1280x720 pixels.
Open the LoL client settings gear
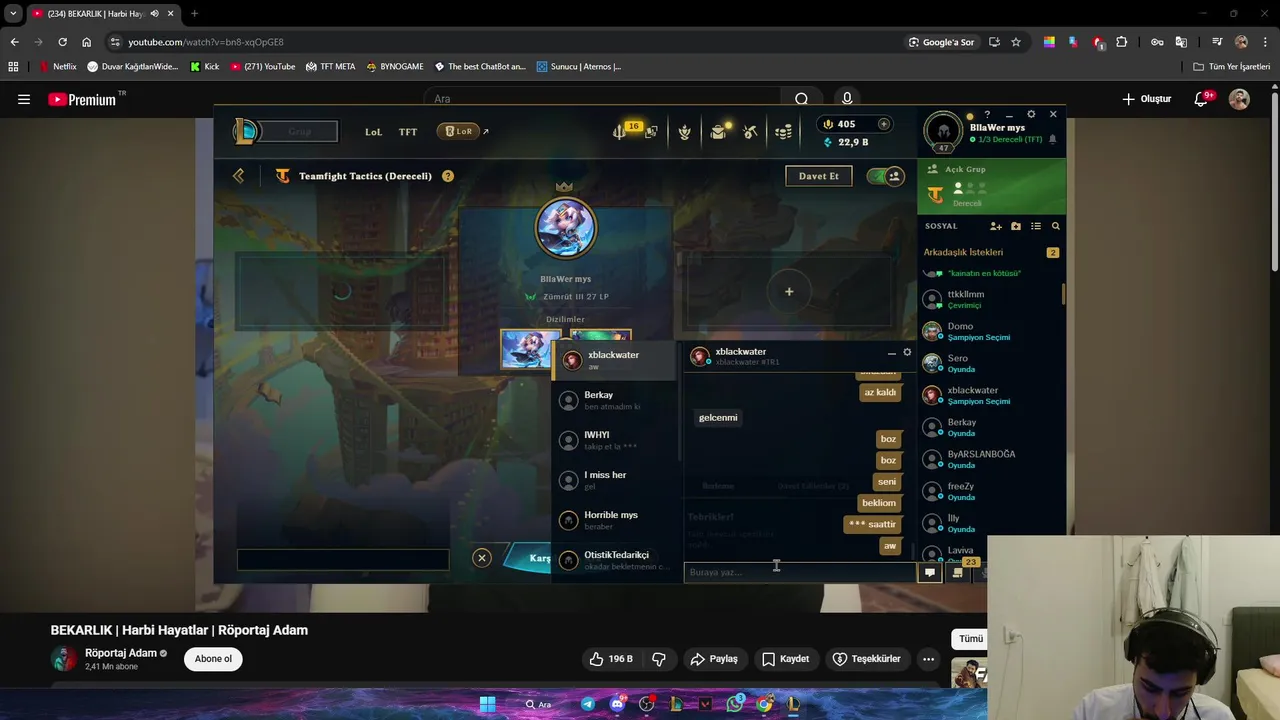click(x=1031, y=114)
